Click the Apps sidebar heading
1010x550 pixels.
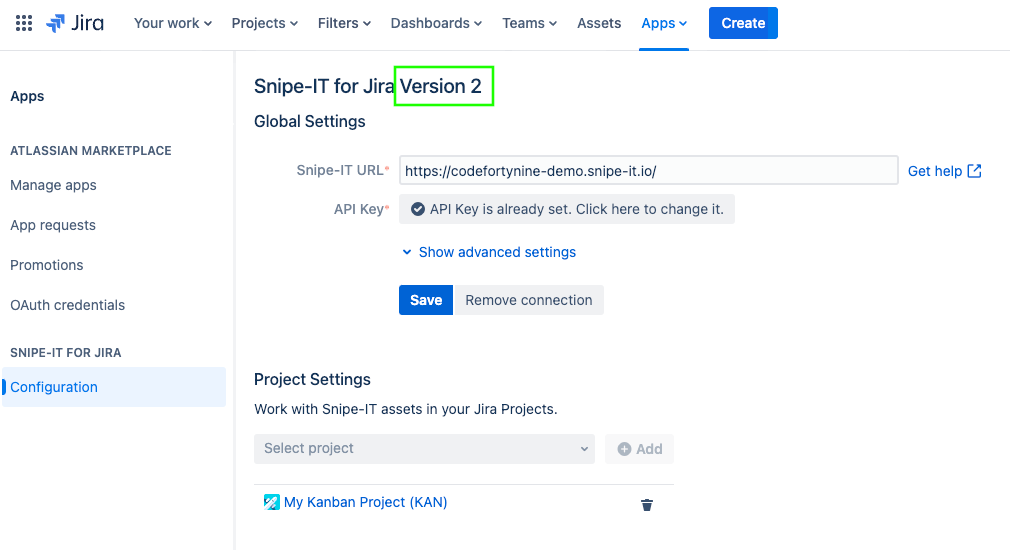[27, 97]
